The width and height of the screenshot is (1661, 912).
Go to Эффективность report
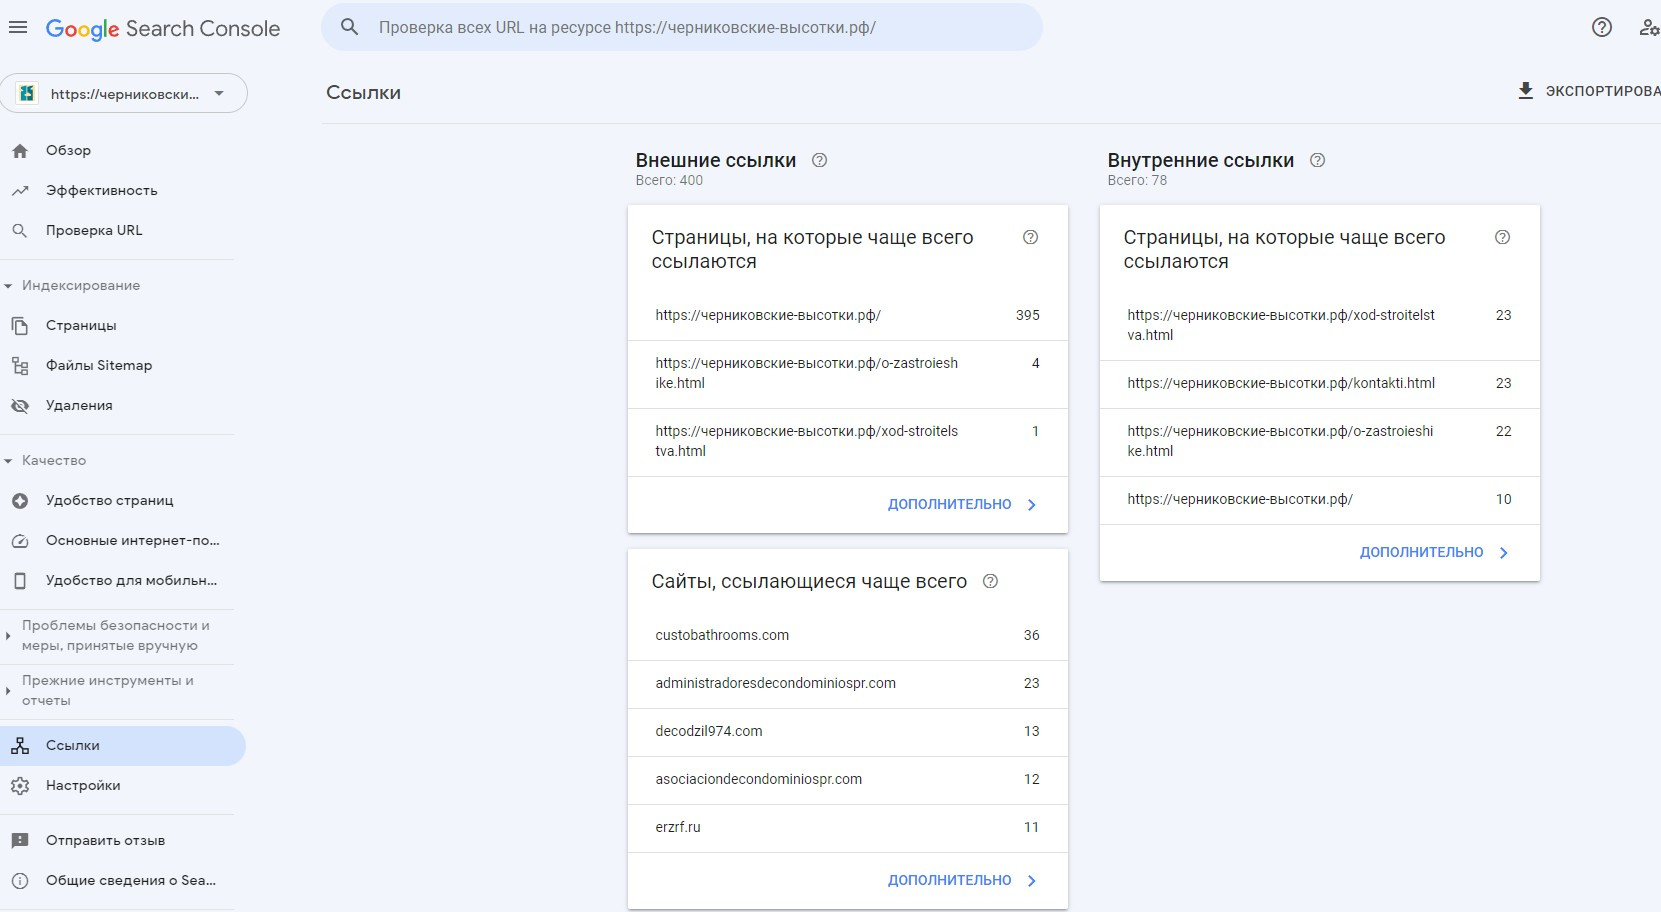(x=101, y=190)
